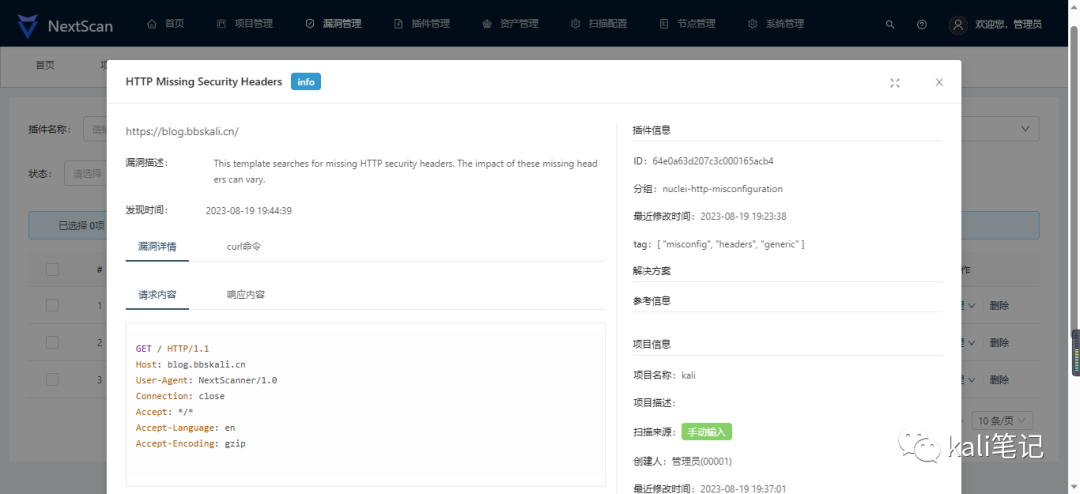Click the User-Agent: NextScanner/1.0 line

[207, 380]
